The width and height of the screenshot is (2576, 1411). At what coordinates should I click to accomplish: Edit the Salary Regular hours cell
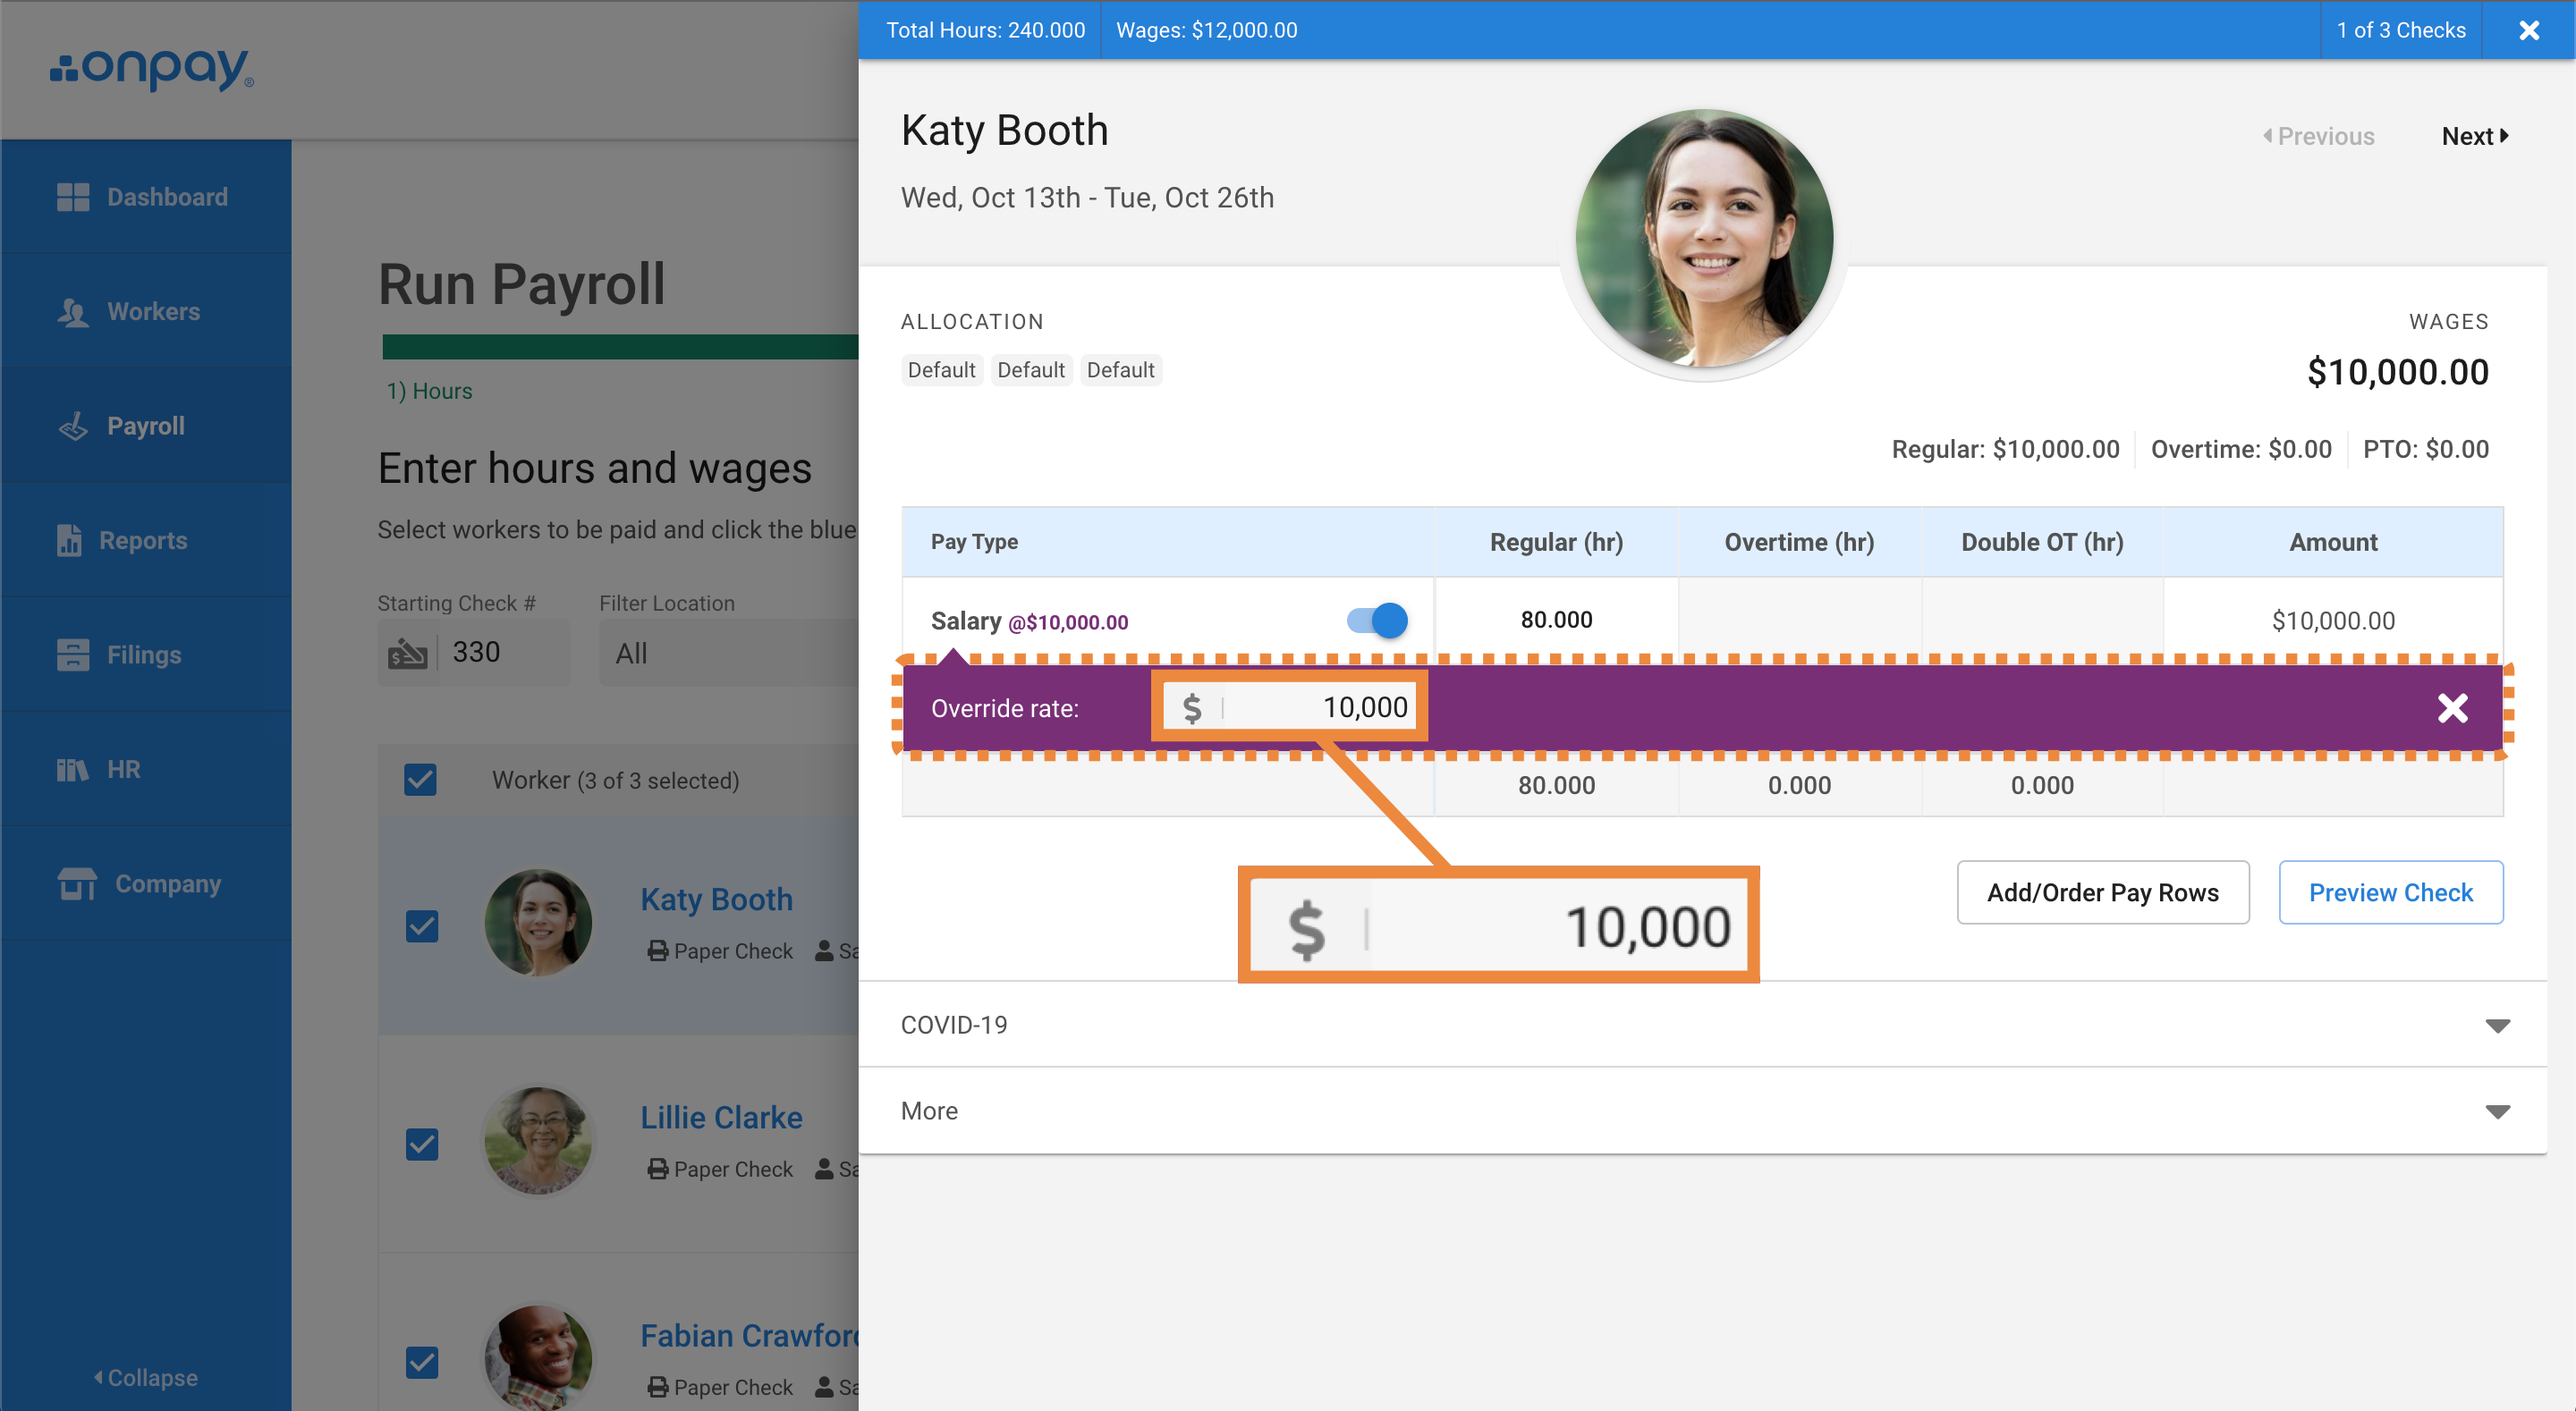tap(1556, 620)
